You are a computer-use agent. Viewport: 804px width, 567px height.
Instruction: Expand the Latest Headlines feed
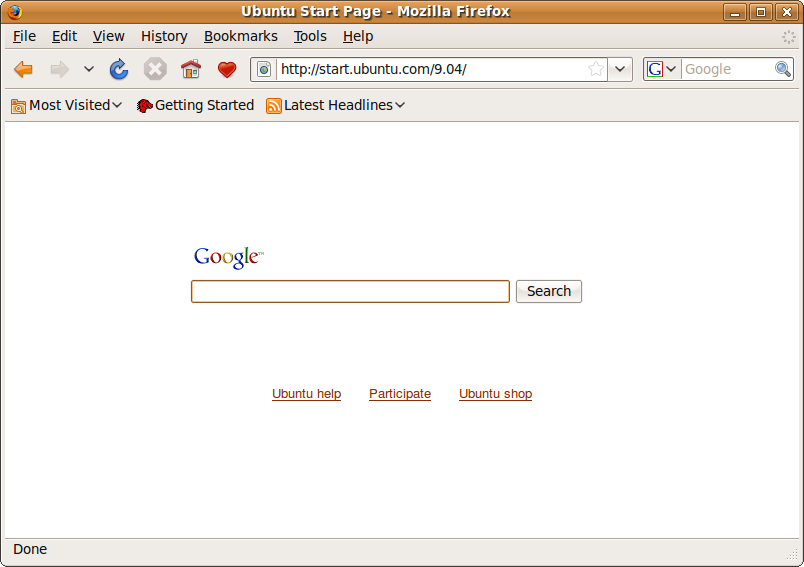point(336,105)
